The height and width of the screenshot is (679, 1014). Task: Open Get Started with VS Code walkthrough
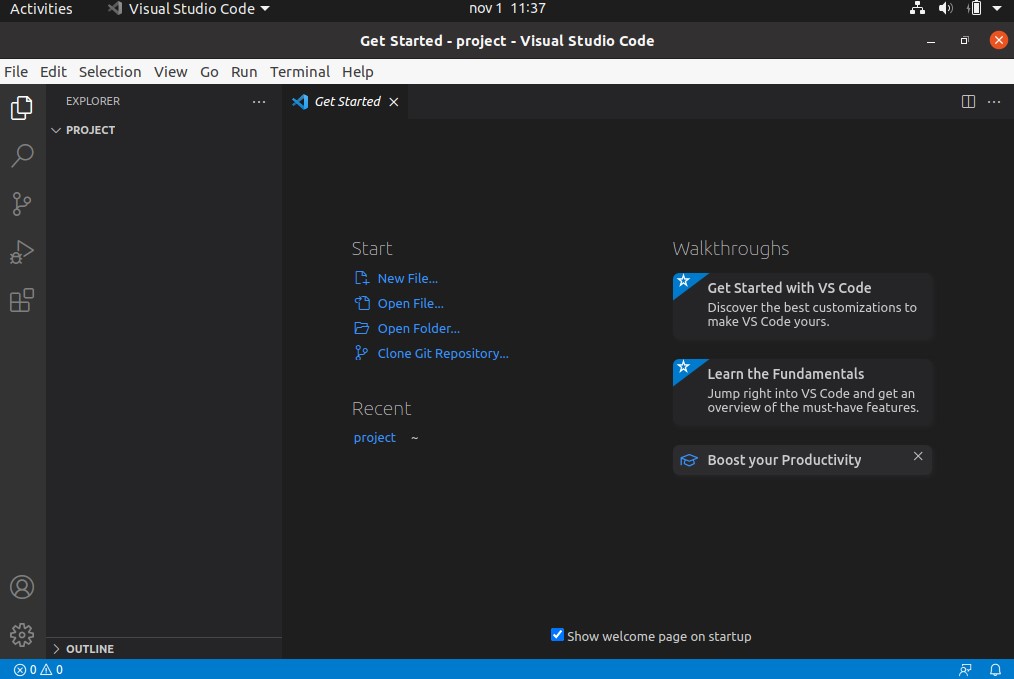point(803,305)
